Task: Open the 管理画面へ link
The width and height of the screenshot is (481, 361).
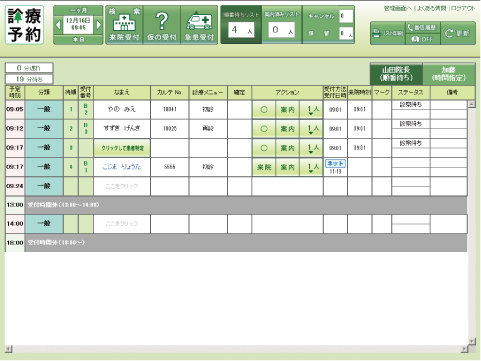Action: (397, 8)
